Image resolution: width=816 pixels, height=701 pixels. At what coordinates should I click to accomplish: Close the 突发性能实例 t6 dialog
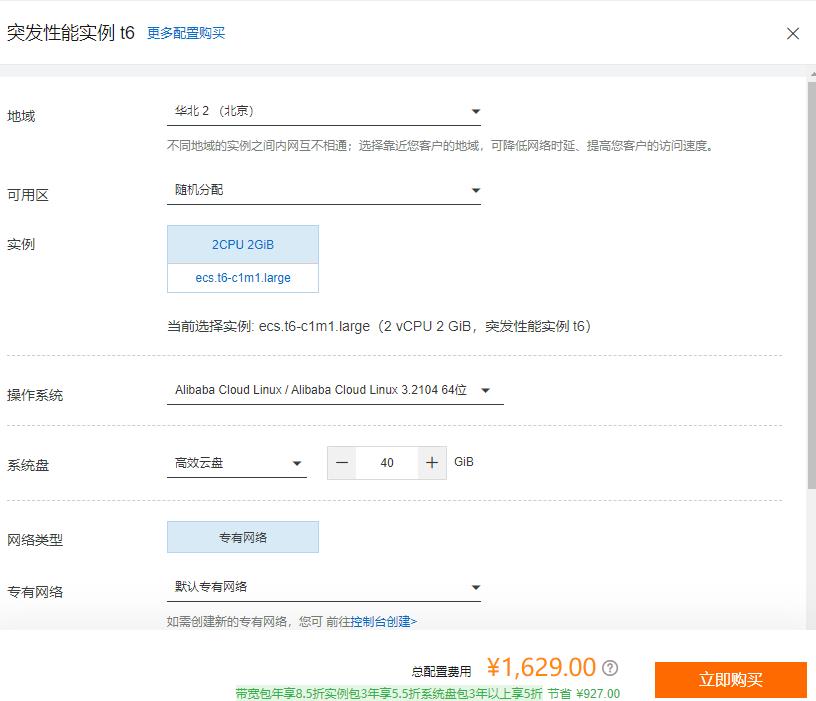[x=793, y=33]
